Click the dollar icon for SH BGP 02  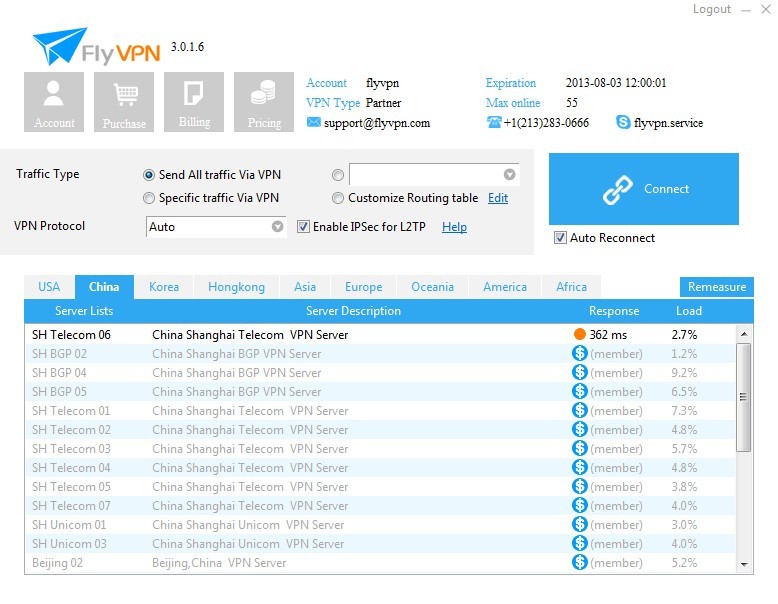580,353
